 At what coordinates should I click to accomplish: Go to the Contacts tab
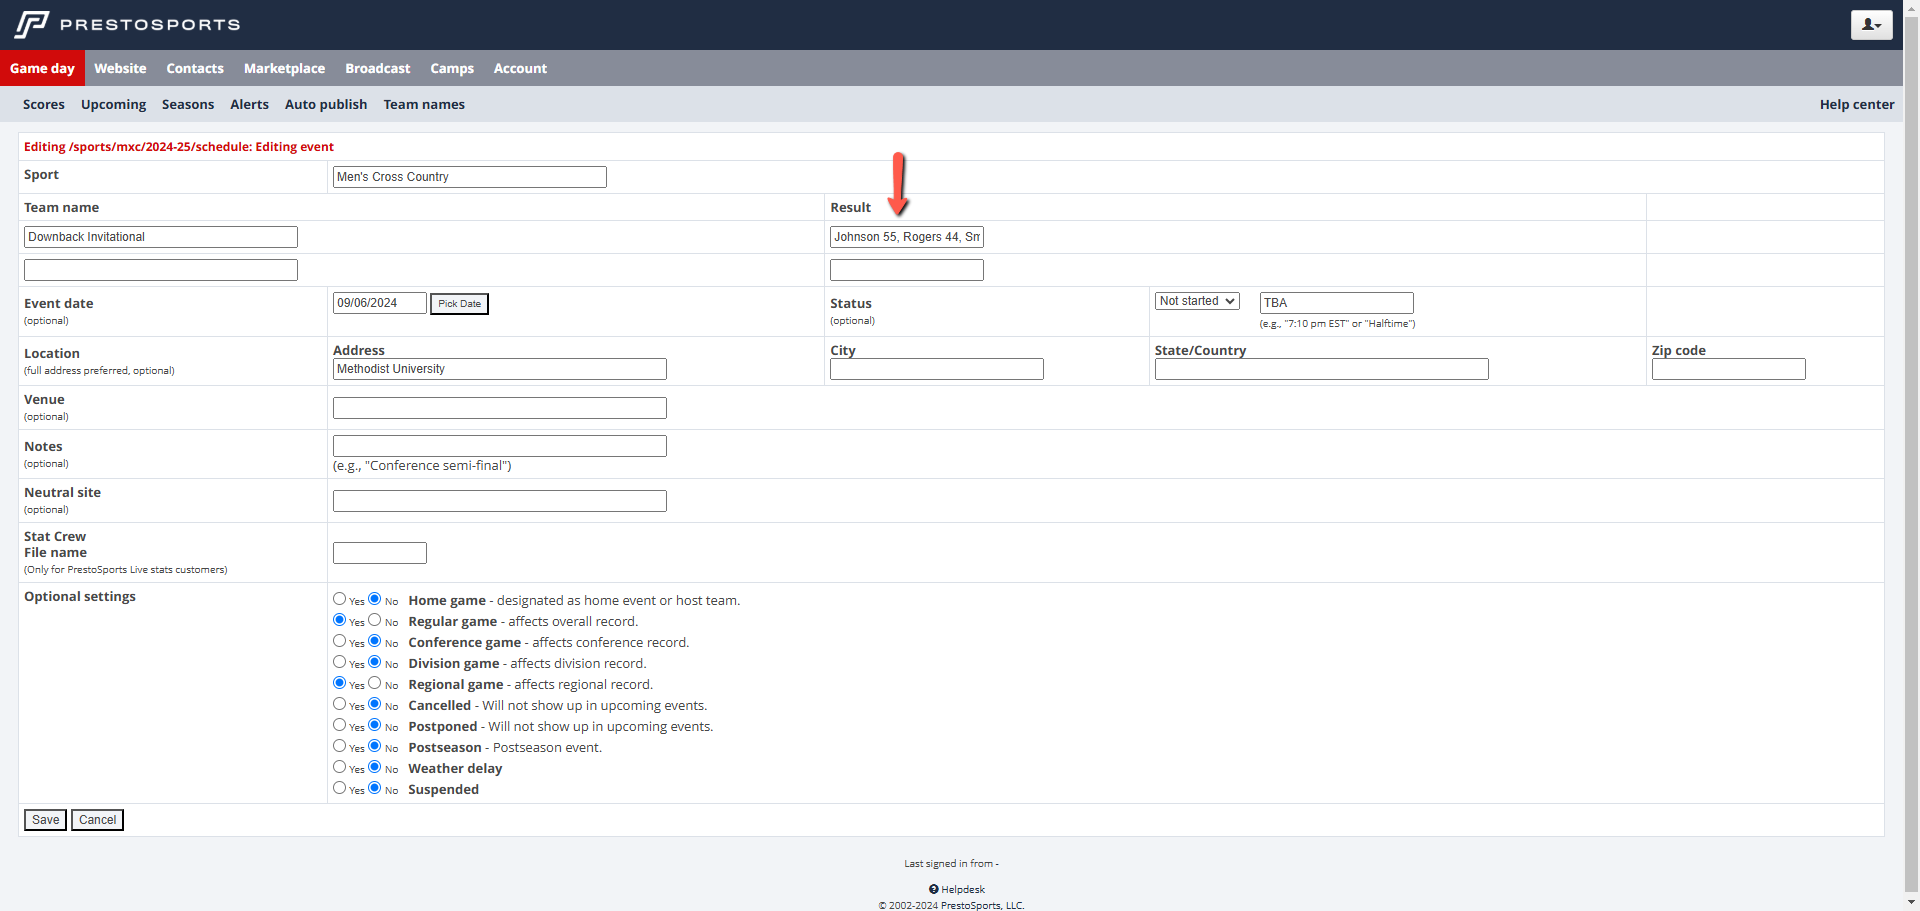point(195,68)
